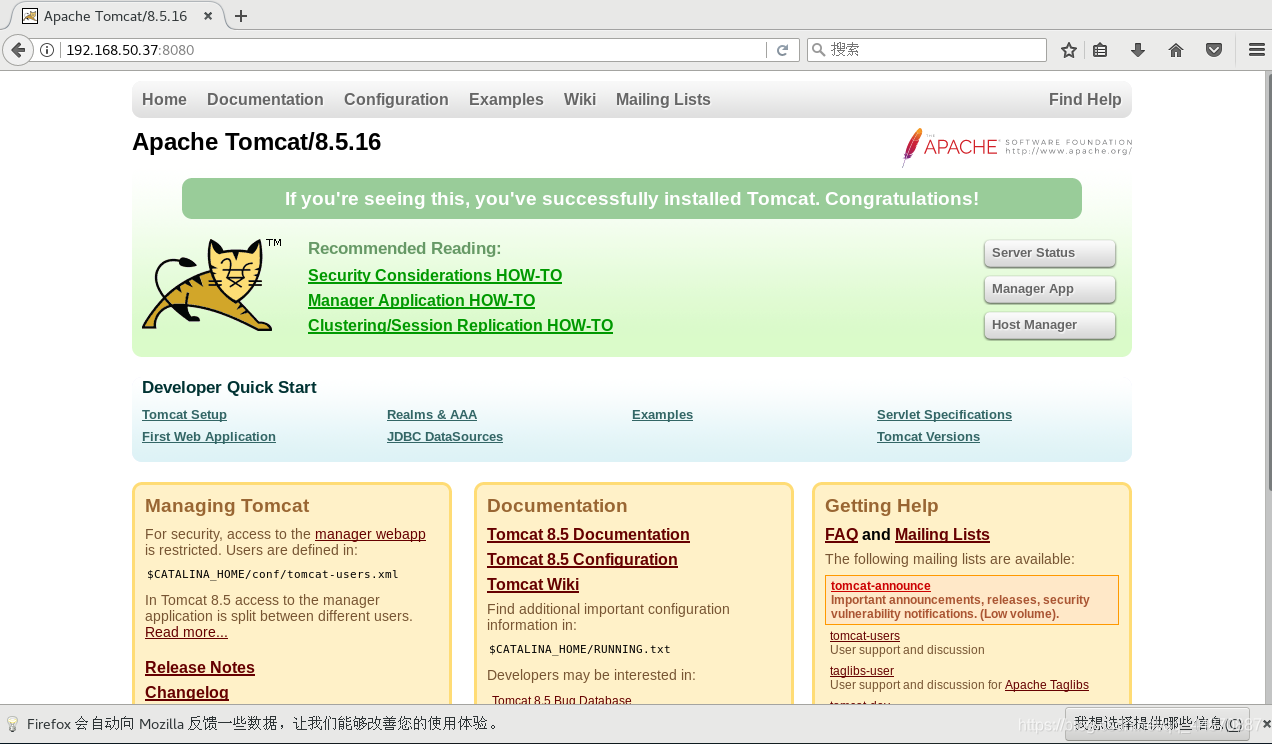Open Mailing Lists link under Getting Help
This screenshot has width=1272, height=744.
coord(942,534)
